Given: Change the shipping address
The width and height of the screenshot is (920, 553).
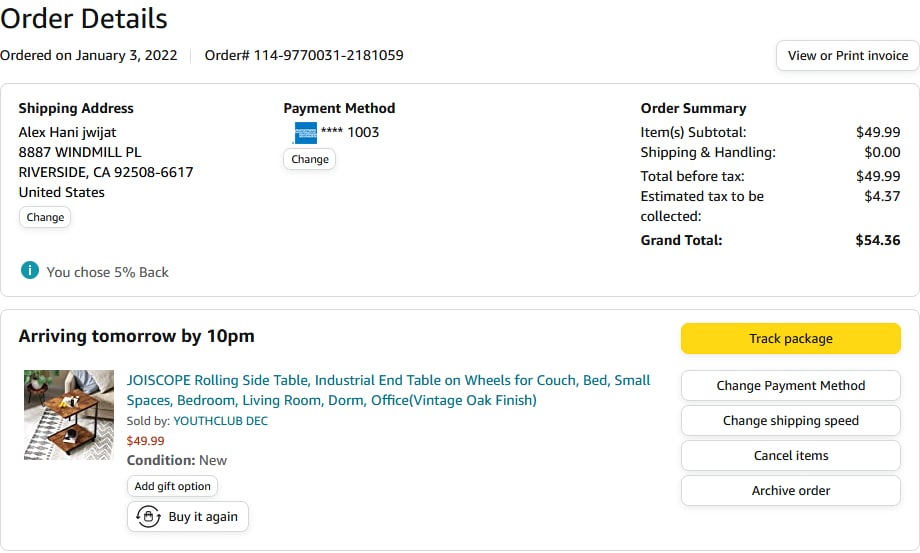Looking at the screenshot, I should pyautogui.click(x=45, y=217).
